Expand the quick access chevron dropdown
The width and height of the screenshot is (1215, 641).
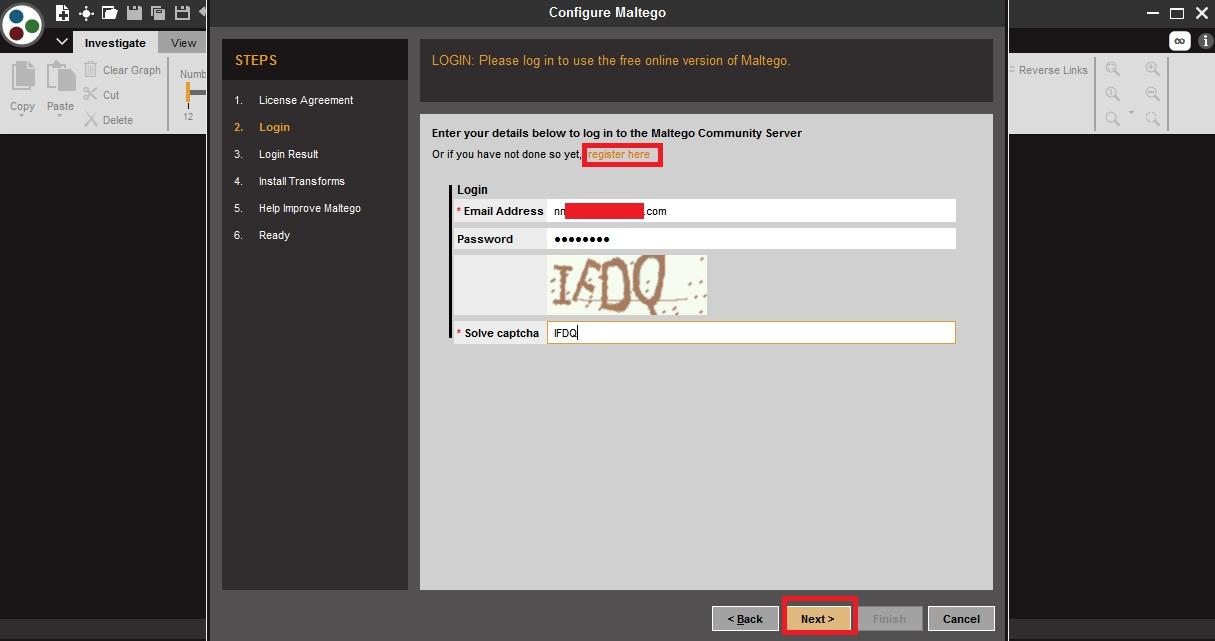click(x=62, y=42)
